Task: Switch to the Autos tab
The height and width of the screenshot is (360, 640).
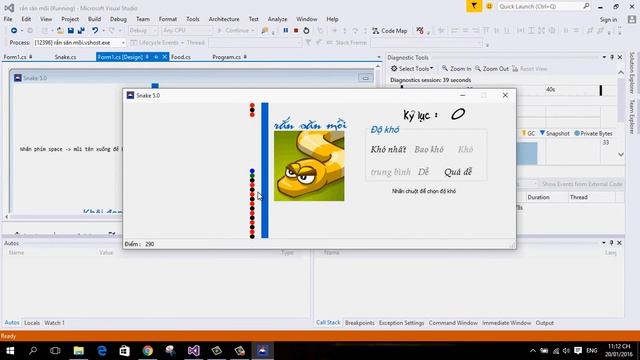Action: pos(12,323)
